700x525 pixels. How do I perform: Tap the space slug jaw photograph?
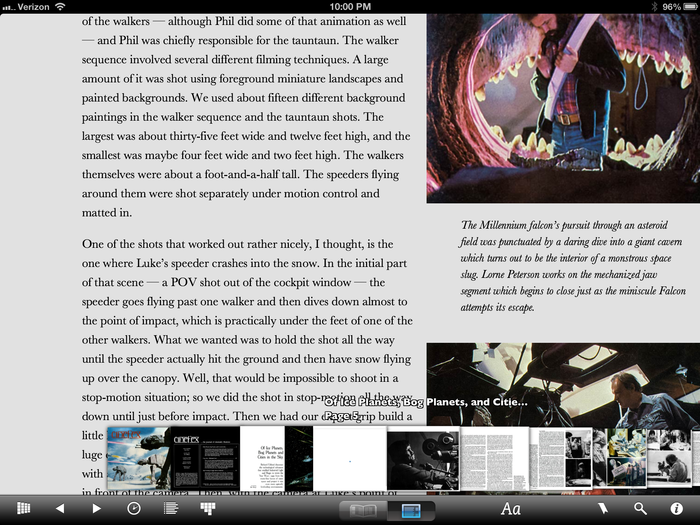[563, 108]
